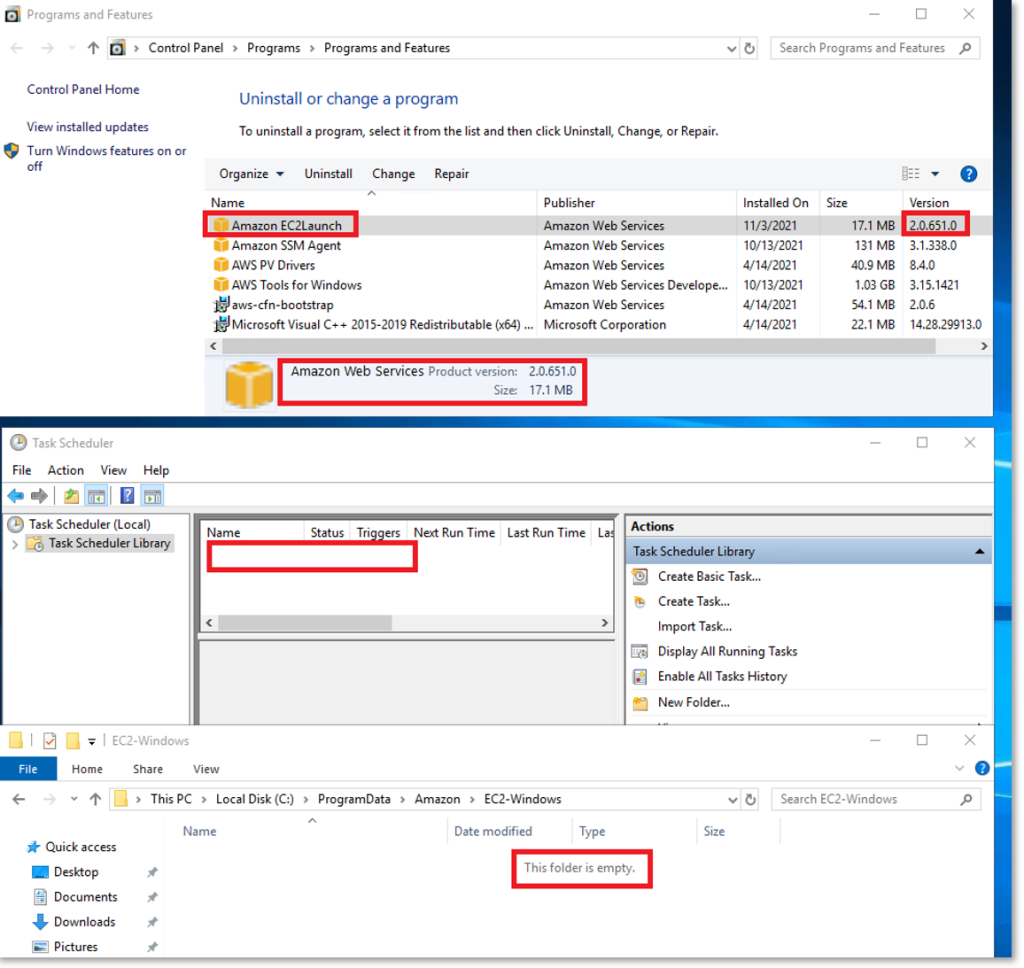Refresh the Programs and Features address bar

[x=750, y=48]
